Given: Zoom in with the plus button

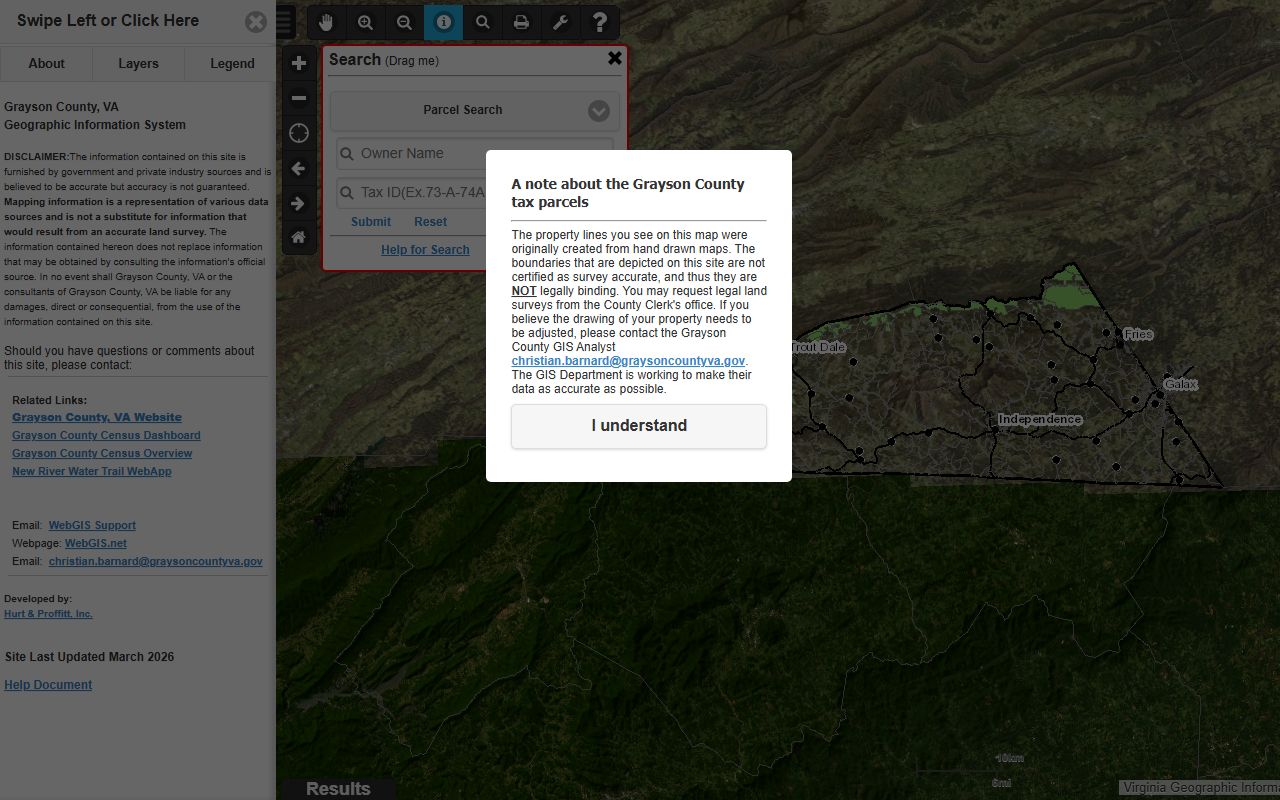Looking at the screenshot, I should [x=299, y=63].
